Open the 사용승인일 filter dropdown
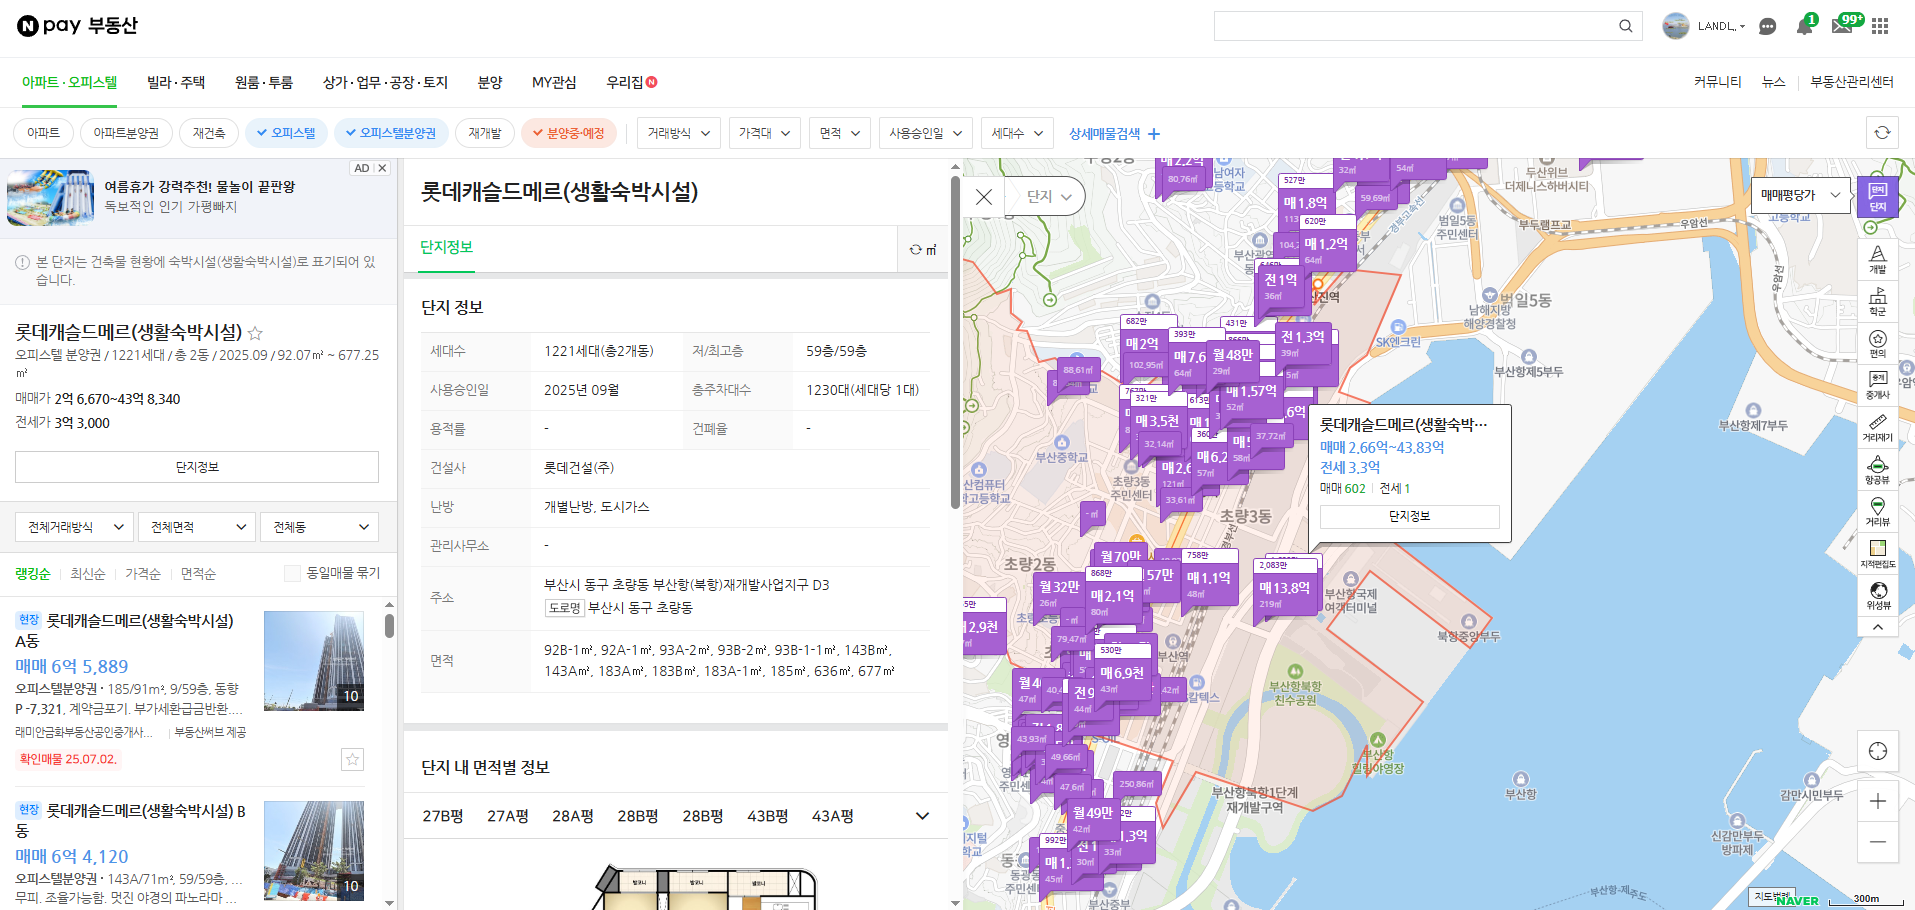 926,133
